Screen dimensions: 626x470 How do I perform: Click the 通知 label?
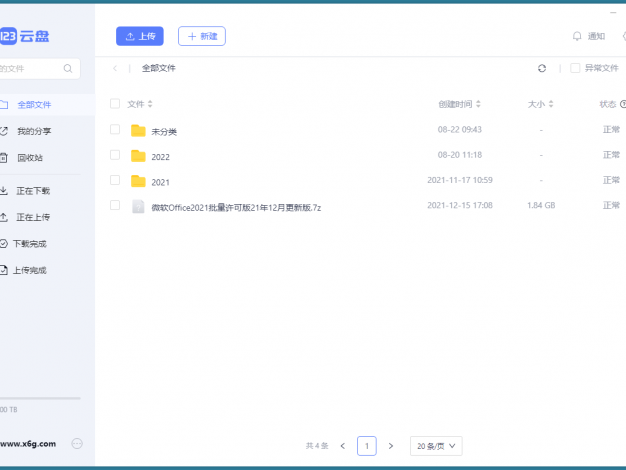tap(596, 36)
